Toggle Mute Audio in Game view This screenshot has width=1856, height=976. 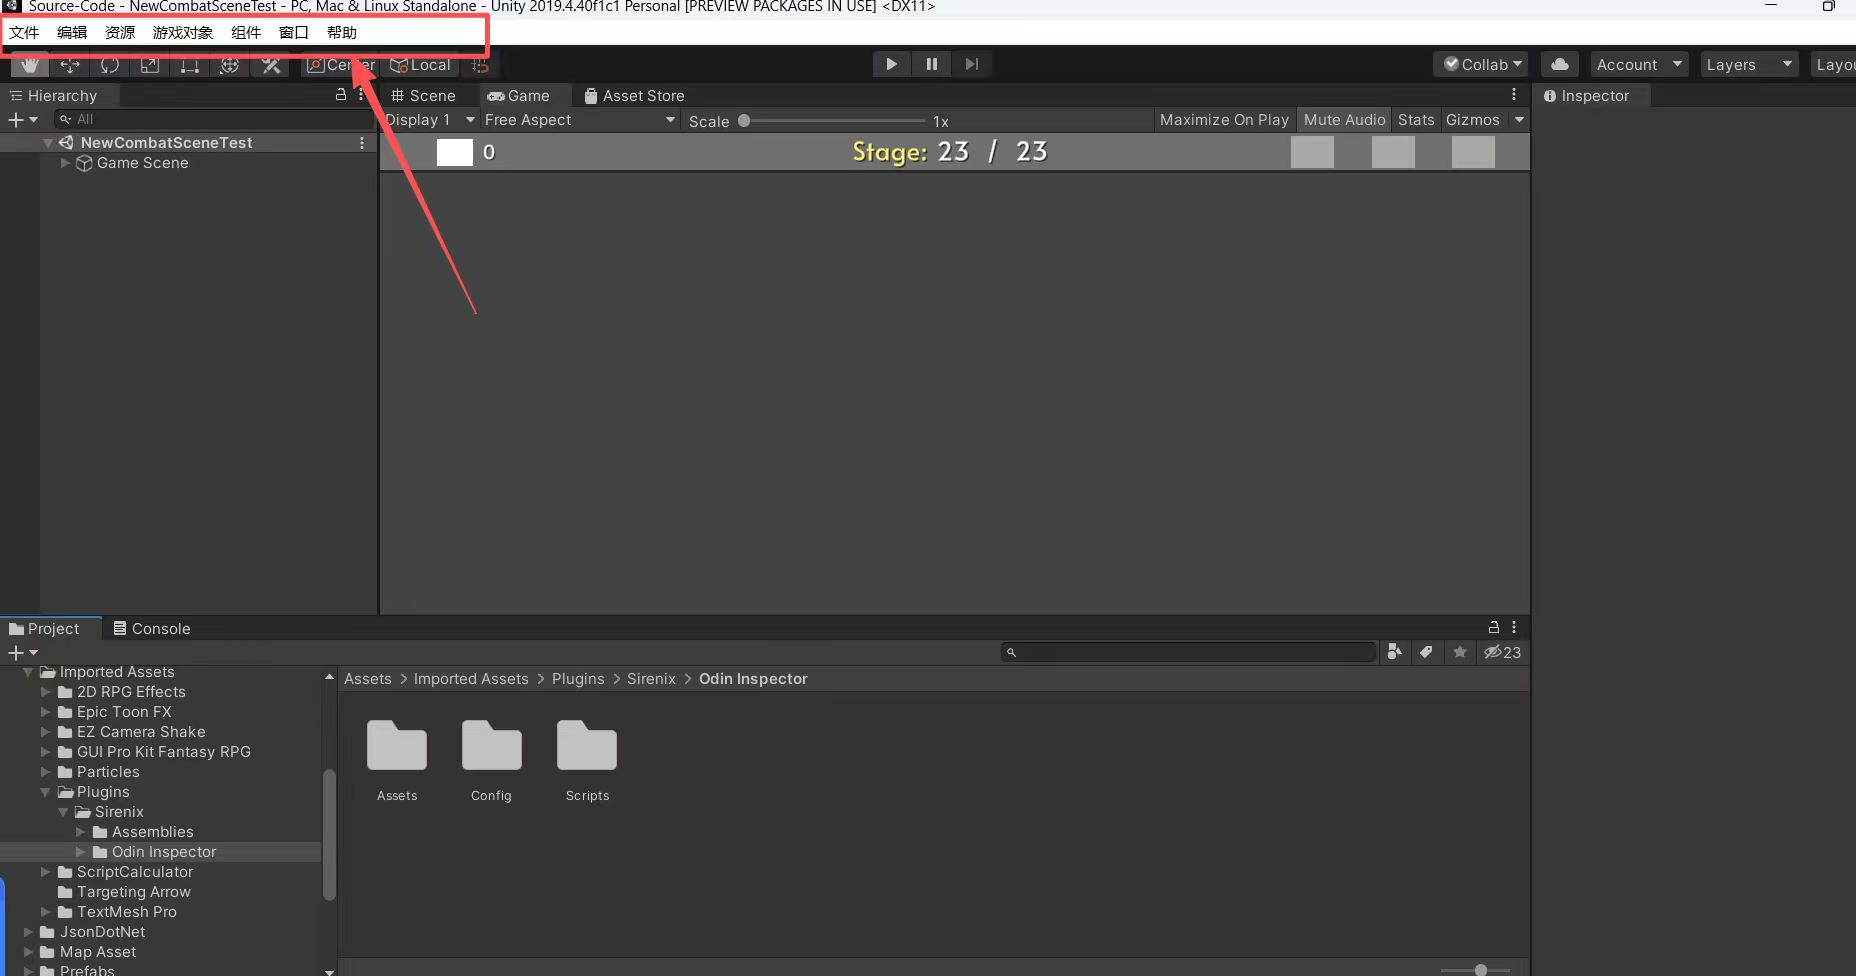tap(1344, 120)
